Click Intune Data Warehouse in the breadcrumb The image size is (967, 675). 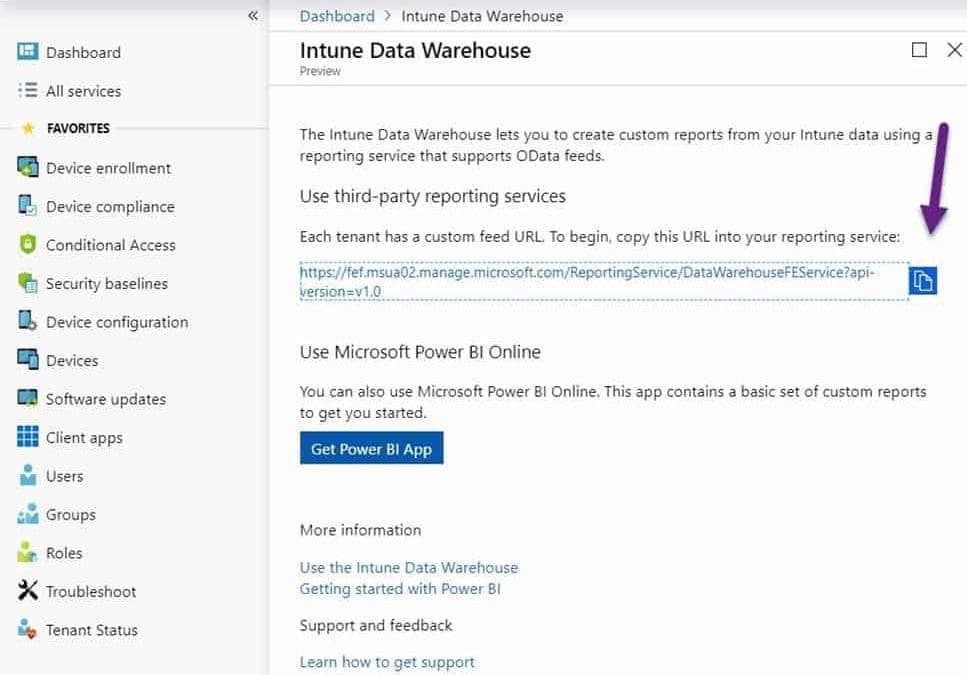coord(482,16)
